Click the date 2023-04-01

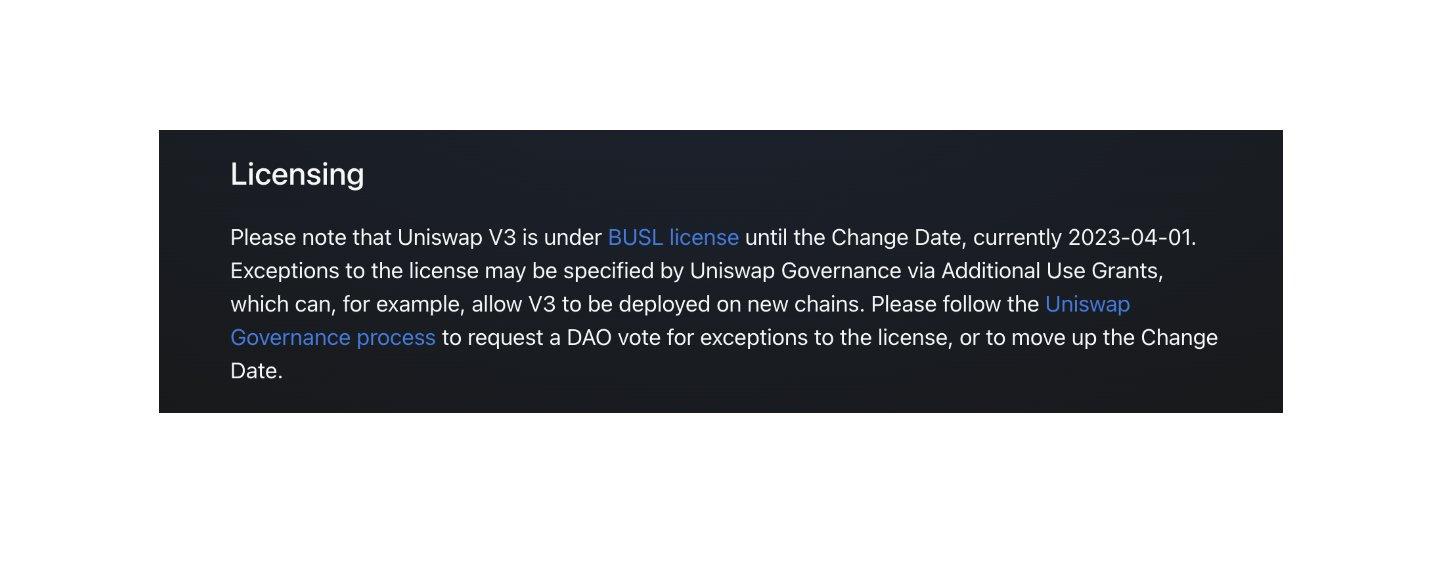point(1131,238)
